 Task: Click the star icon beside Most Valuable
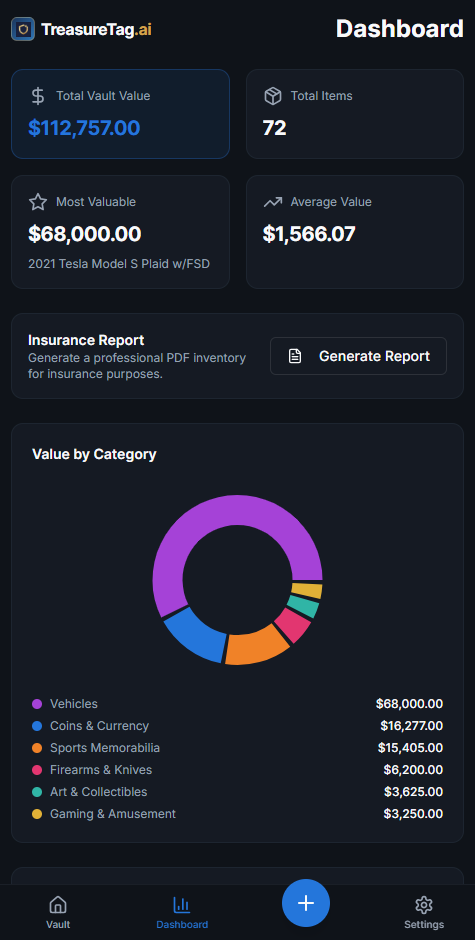(38, 202)
